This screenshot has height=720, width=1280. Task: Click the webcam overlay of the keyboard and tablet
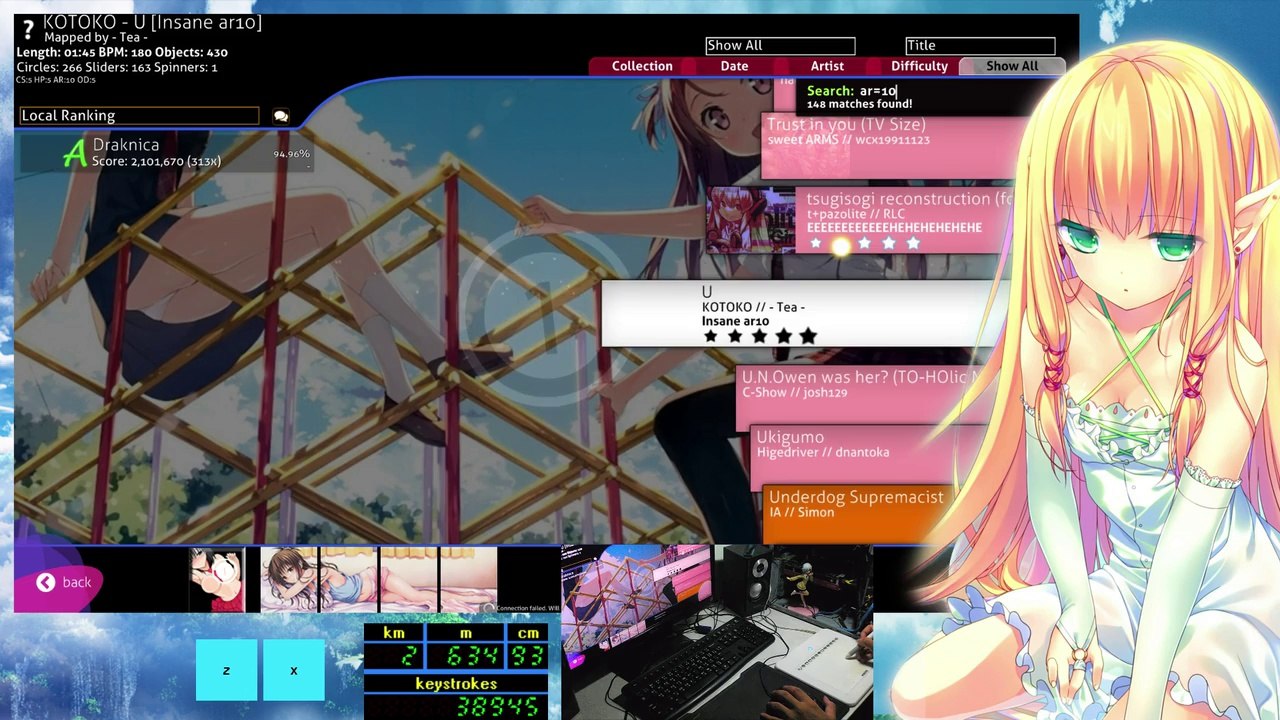coord(716,632)
